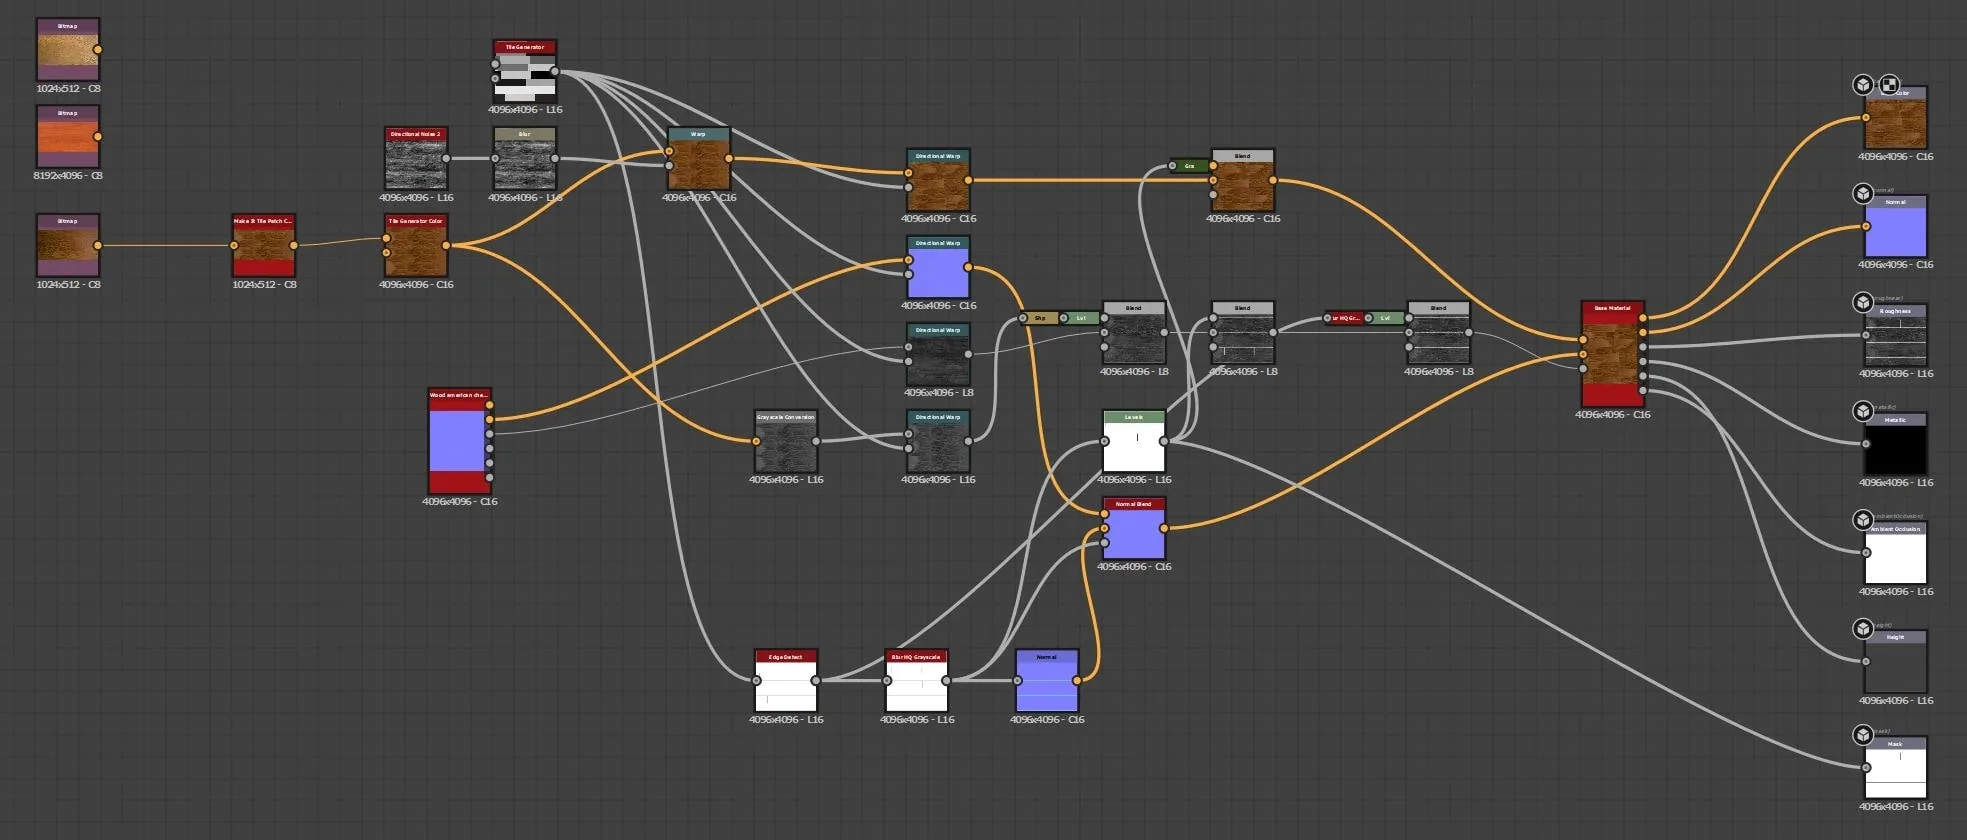
Task: Select the Normal Blend node
Action: pyautogui.click(x=1134, y=528)
